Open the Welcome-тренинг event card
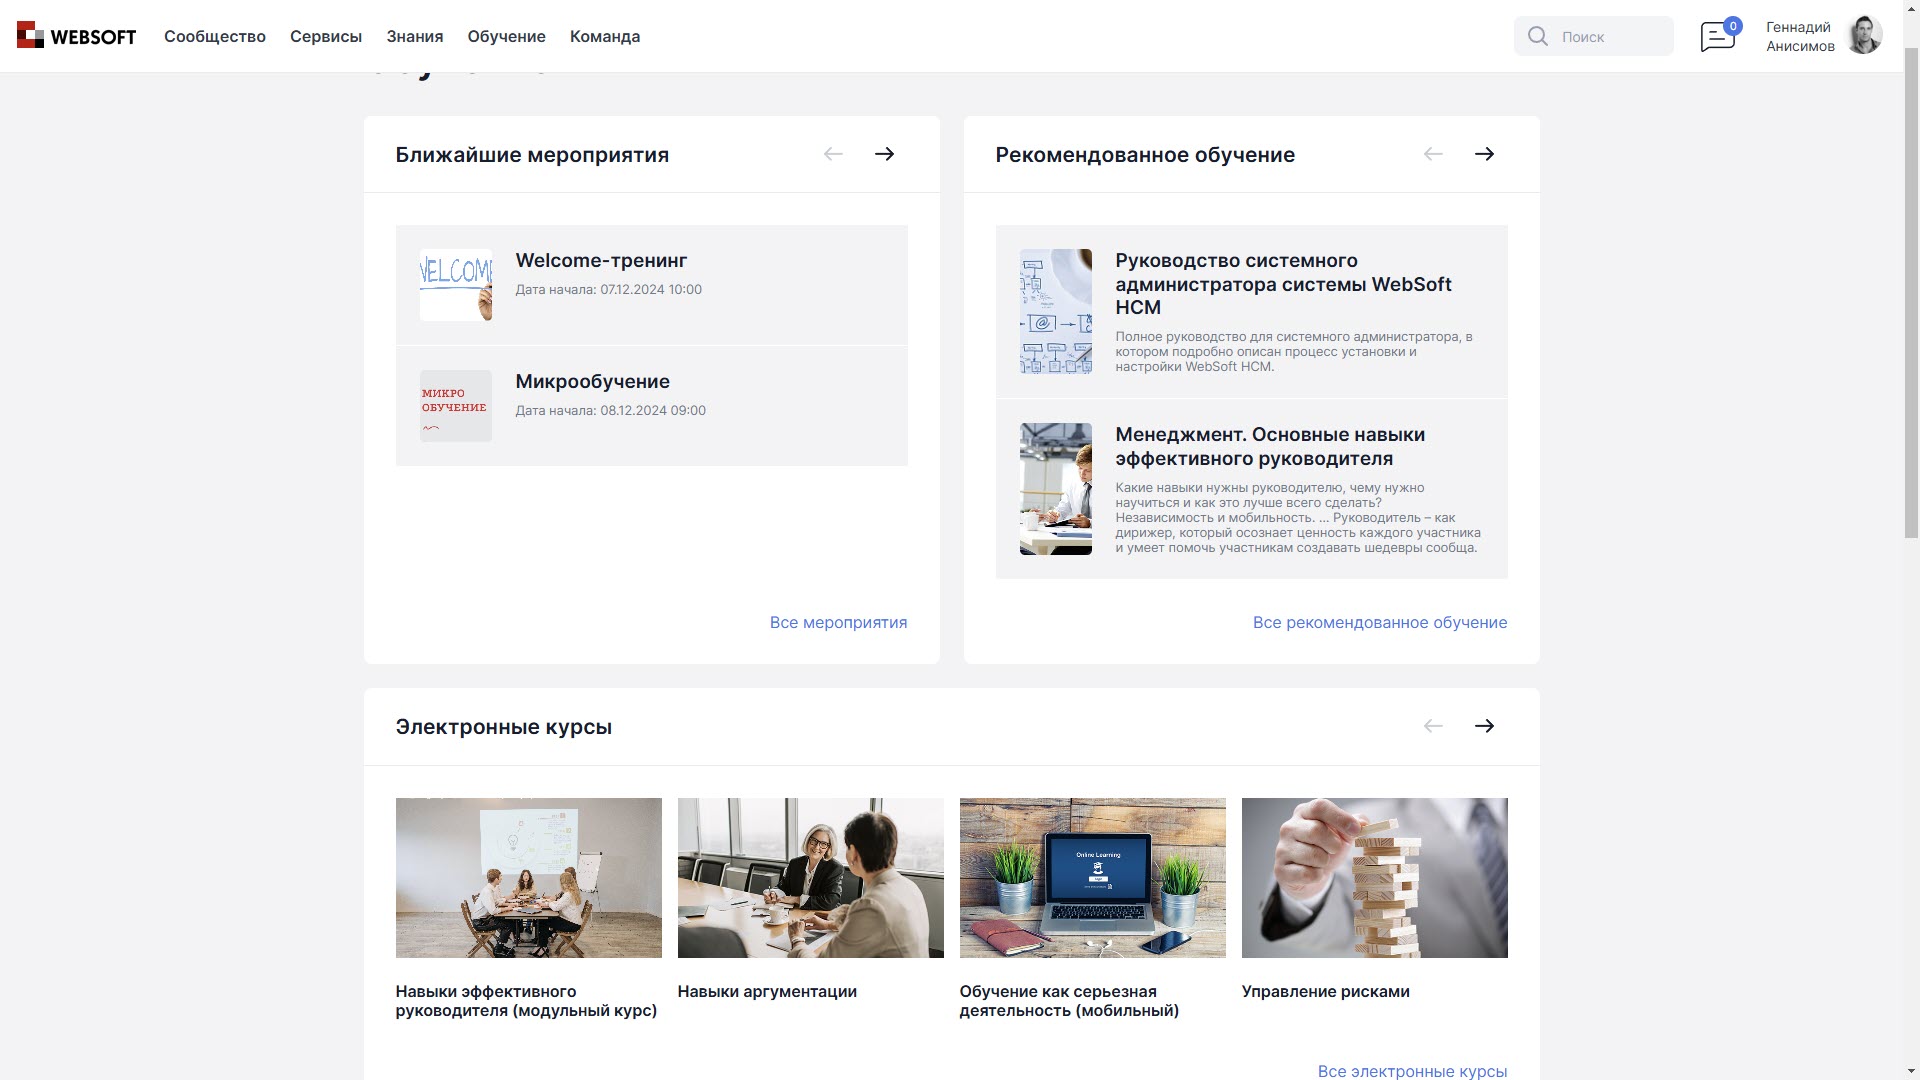This screenshot has width=1920, height=1080. (x=651, y=284)
